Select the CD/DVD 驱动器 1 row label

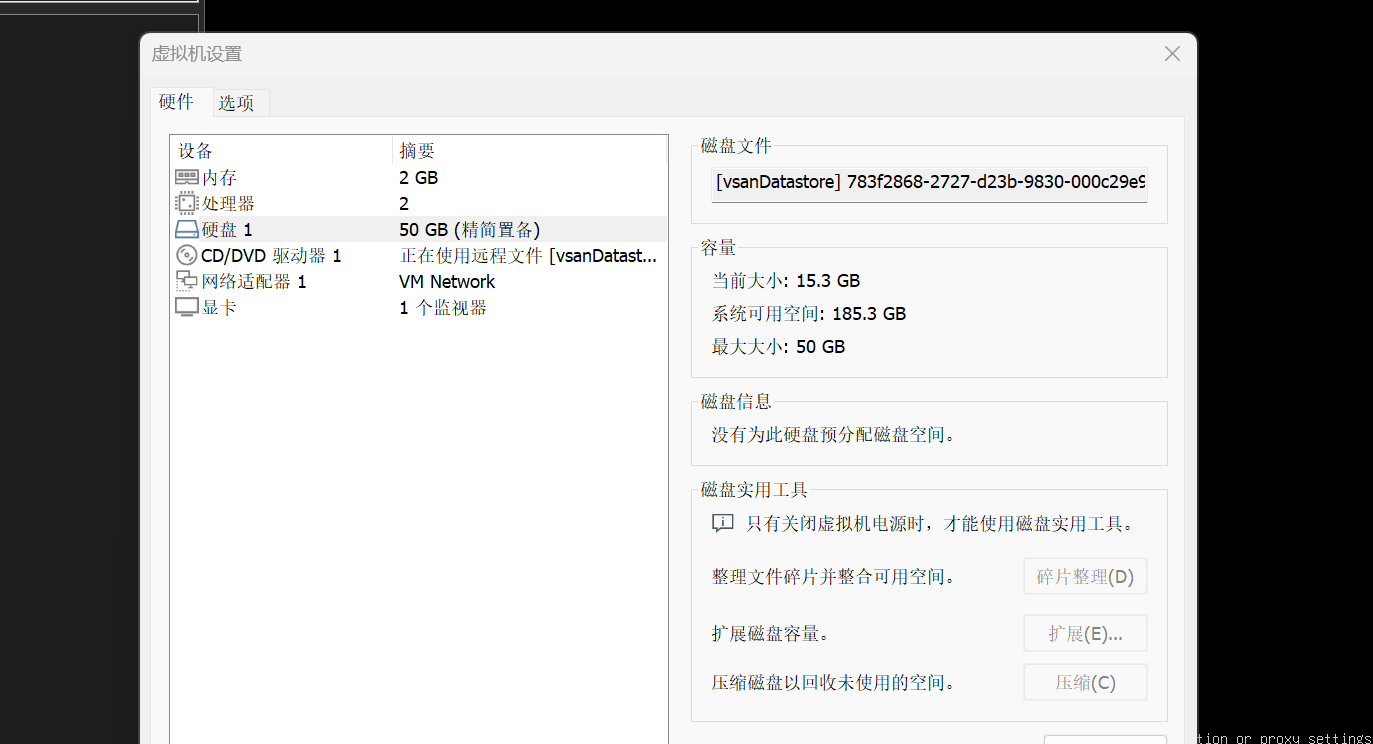pyautogui.click(x=271, y=256)
